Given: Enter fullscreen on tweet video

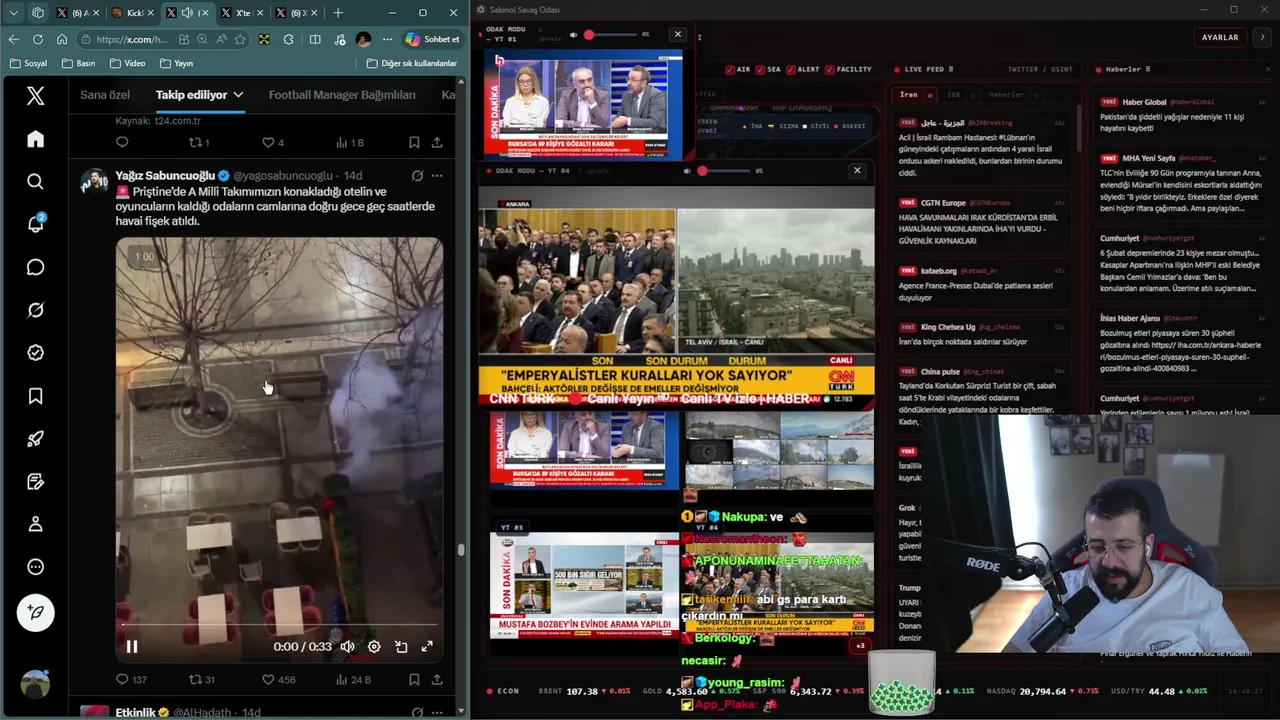Looking at the screenshot, I should click(x=427, y=647).
